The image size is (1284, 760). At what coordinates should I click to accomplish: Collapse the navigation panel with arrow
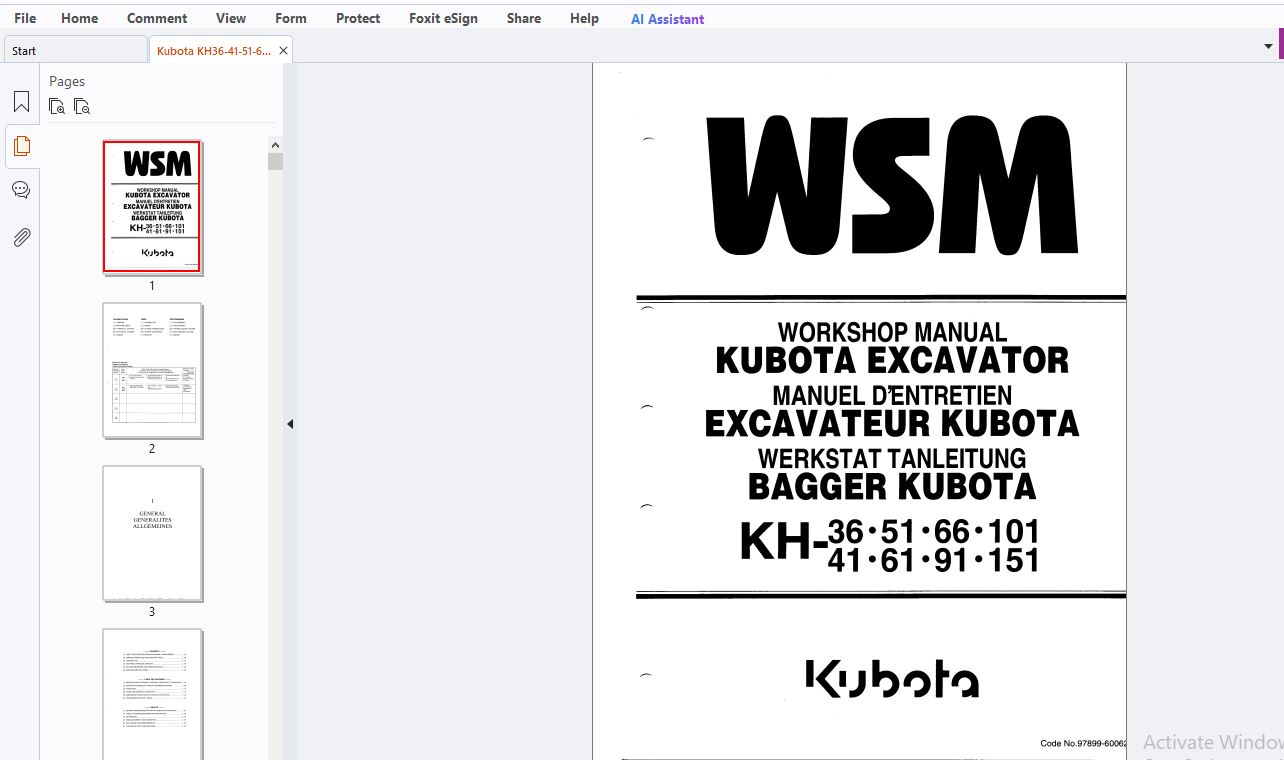point(290,424)
